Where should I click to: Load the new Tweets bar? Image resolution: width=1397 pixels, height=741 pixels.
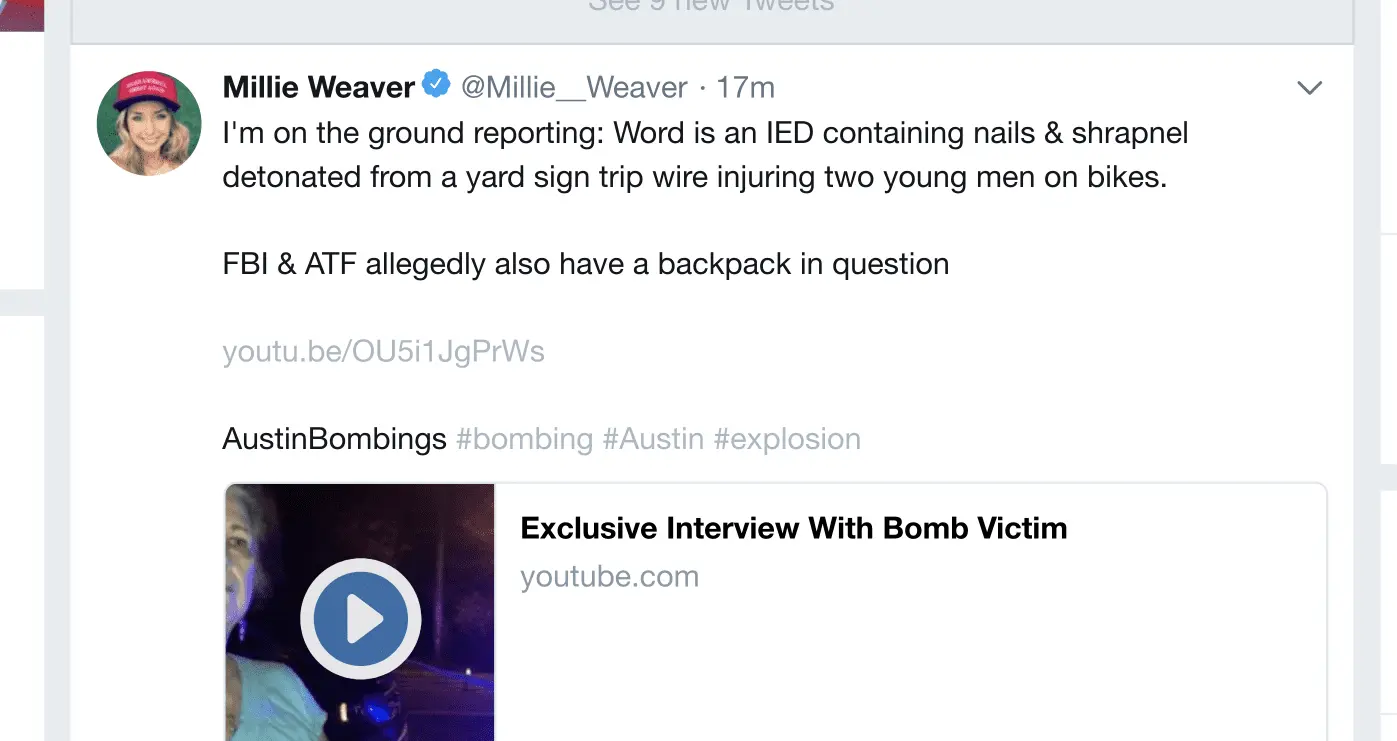[x=711, y=8]
